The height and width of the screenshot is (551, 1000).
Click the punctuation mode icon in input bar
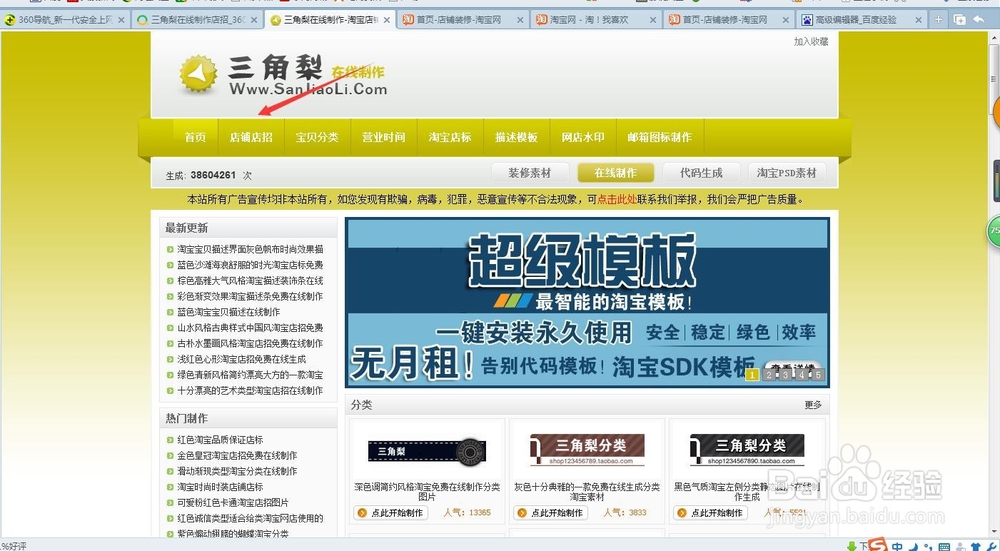pyautogui.click(x=928, y=547)
